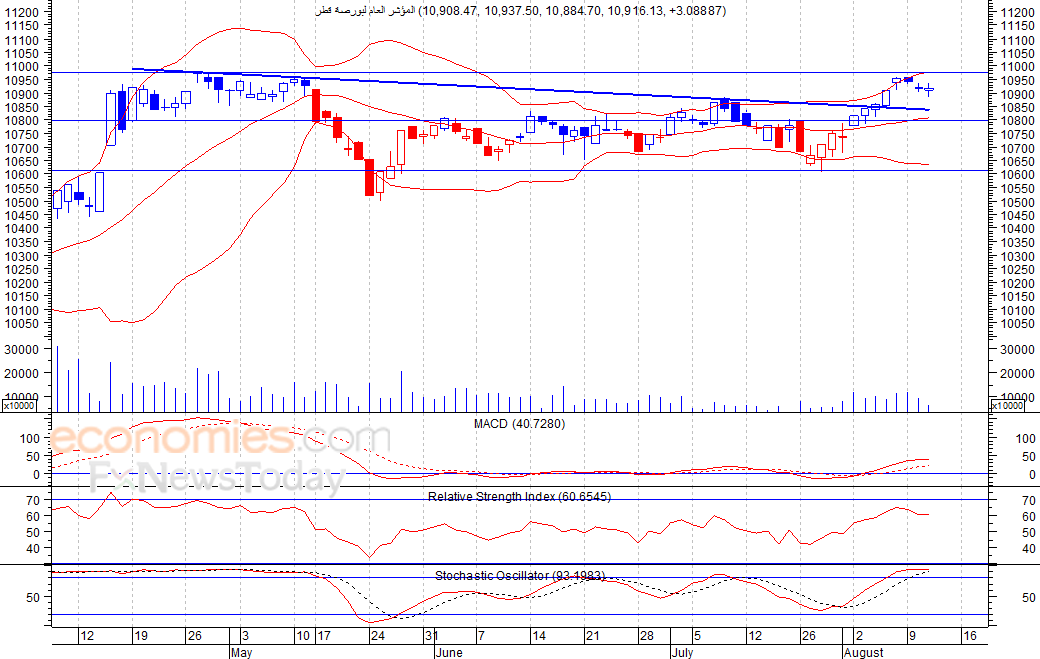Click the 10600 level on left price axis
The height and width of the screenshot is (659, 1040).
[x=22, y=174]
